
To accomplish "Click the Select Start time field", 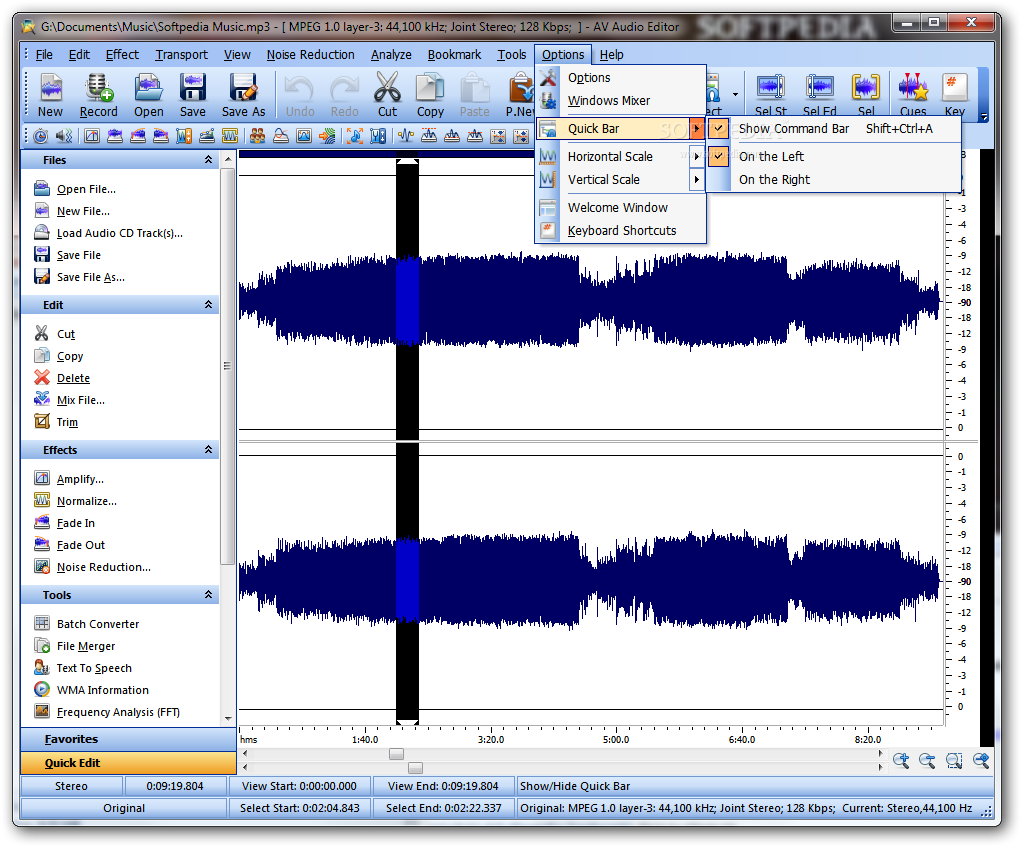I will click(x=300, y=808).
